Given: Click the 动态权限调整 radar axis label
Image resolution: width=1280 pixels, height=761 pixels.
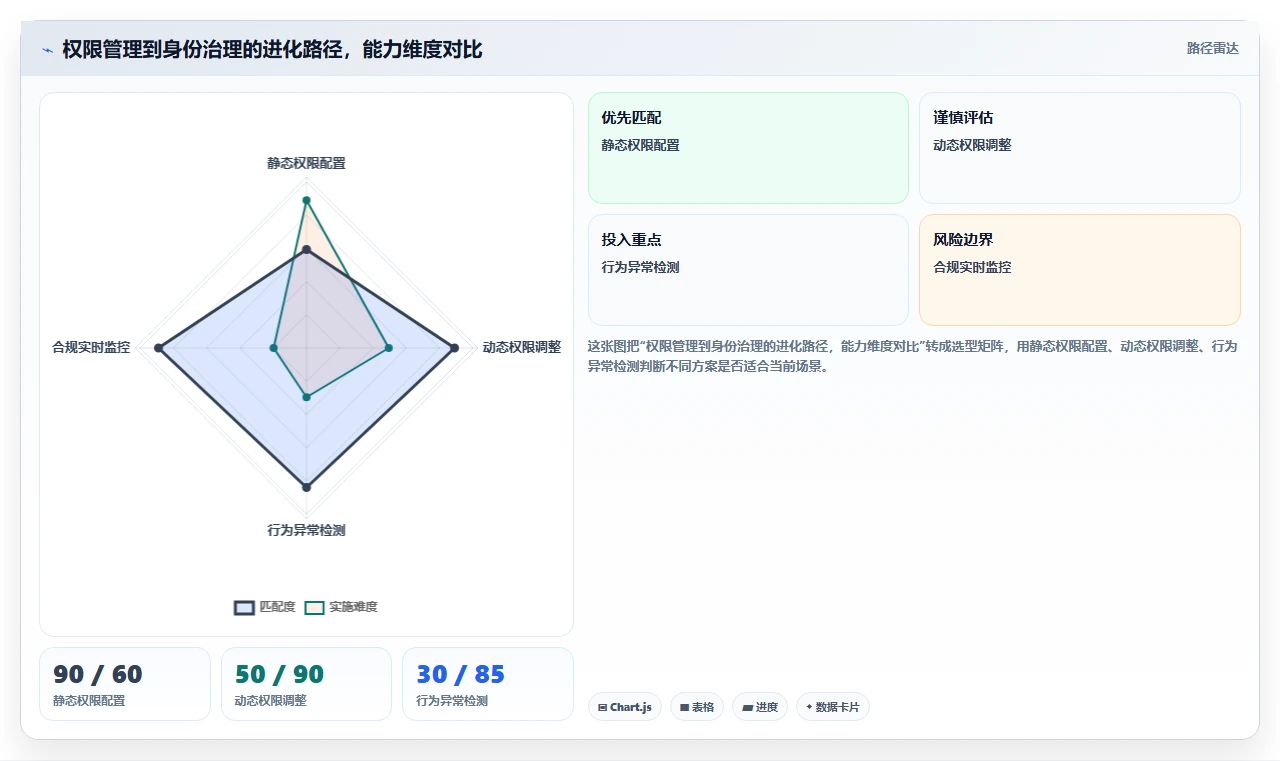Looking at the screenshot, I should click(x=521, y=347).
